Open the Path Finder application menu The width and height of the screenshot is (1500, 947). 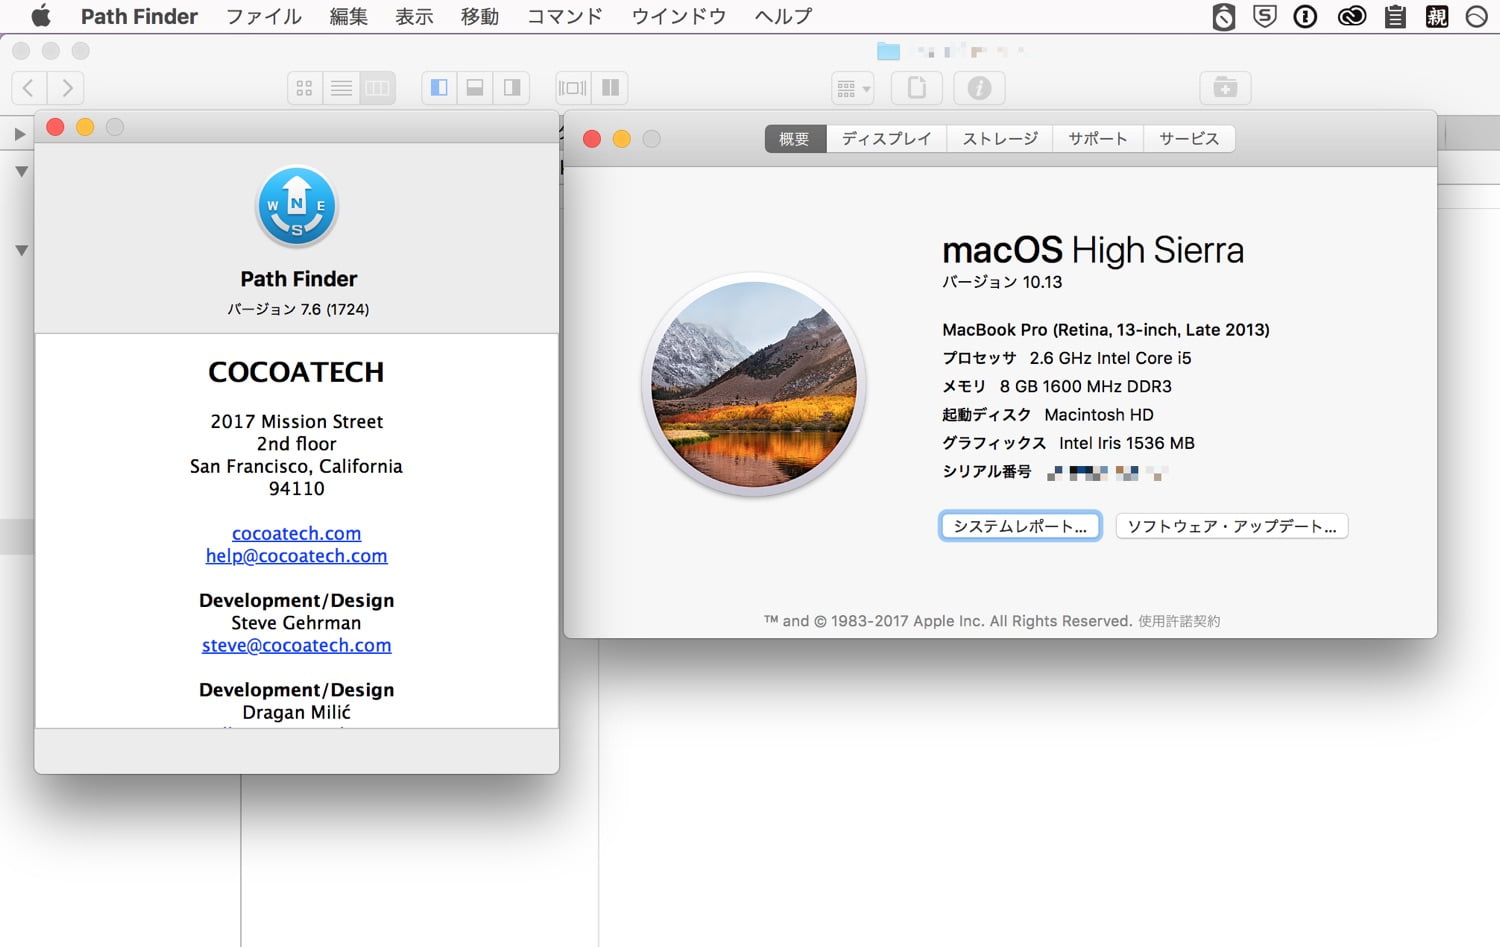[x=139, y=16]
